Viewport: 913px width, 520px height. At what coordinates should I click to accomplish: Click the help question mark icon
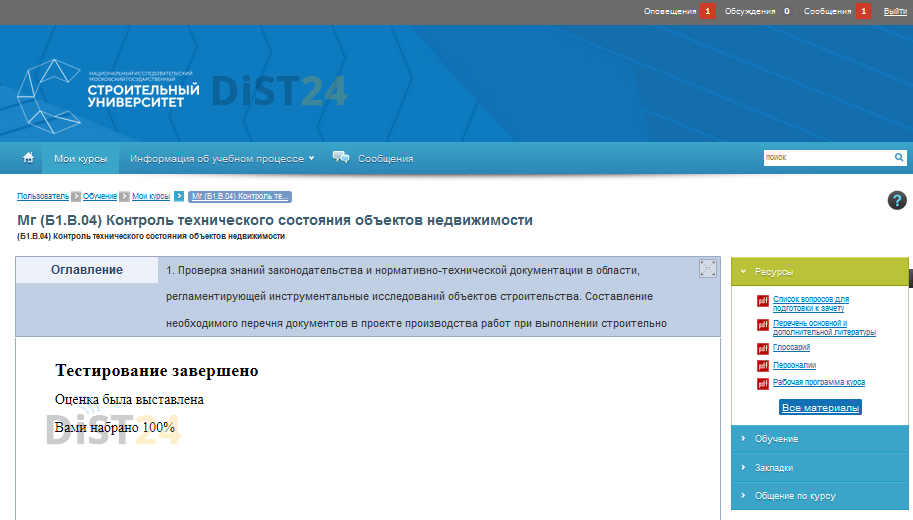pos(897,200)
